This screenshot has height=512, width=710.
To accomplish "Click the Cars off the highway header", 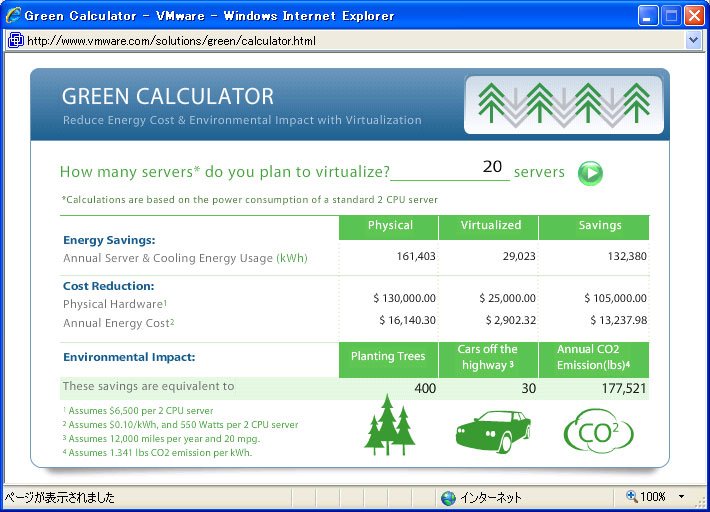I will [489, 359].
